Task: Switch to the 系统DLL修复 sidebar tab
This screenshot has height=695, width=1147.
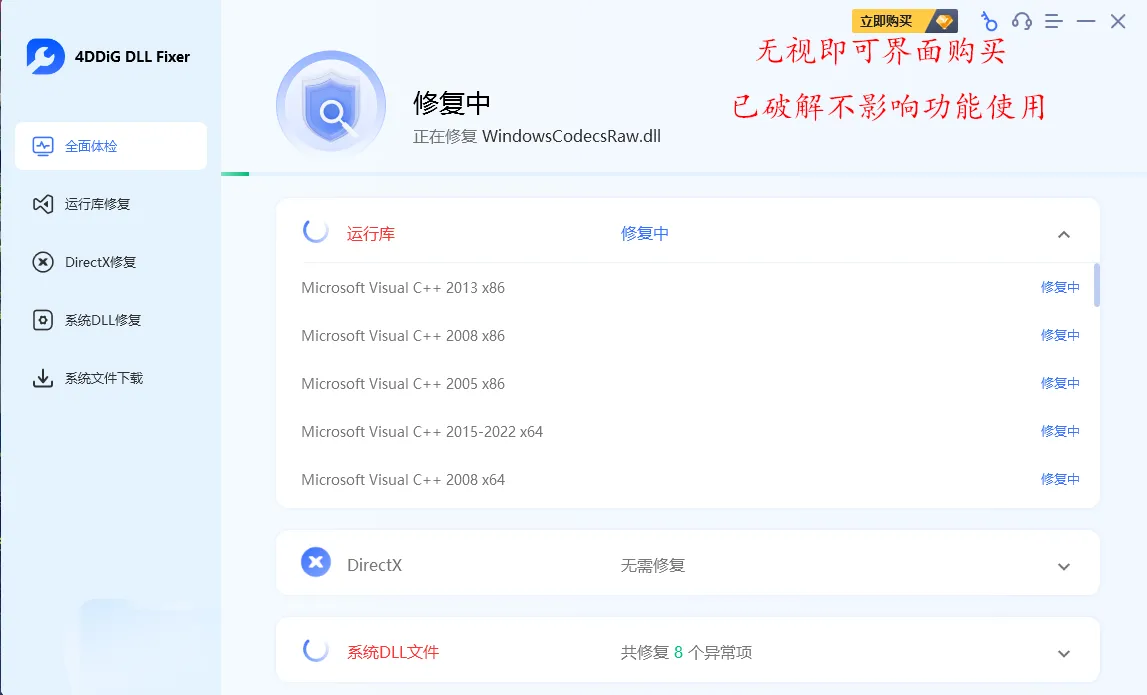Action: pos(111,320)
